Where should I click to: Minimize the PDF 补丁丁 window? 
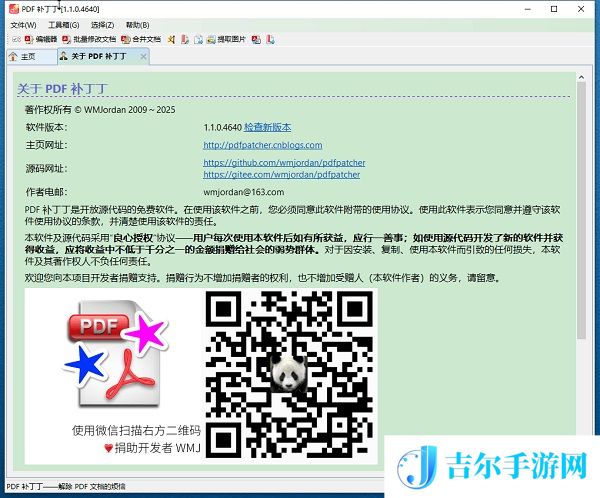(528, 9)
